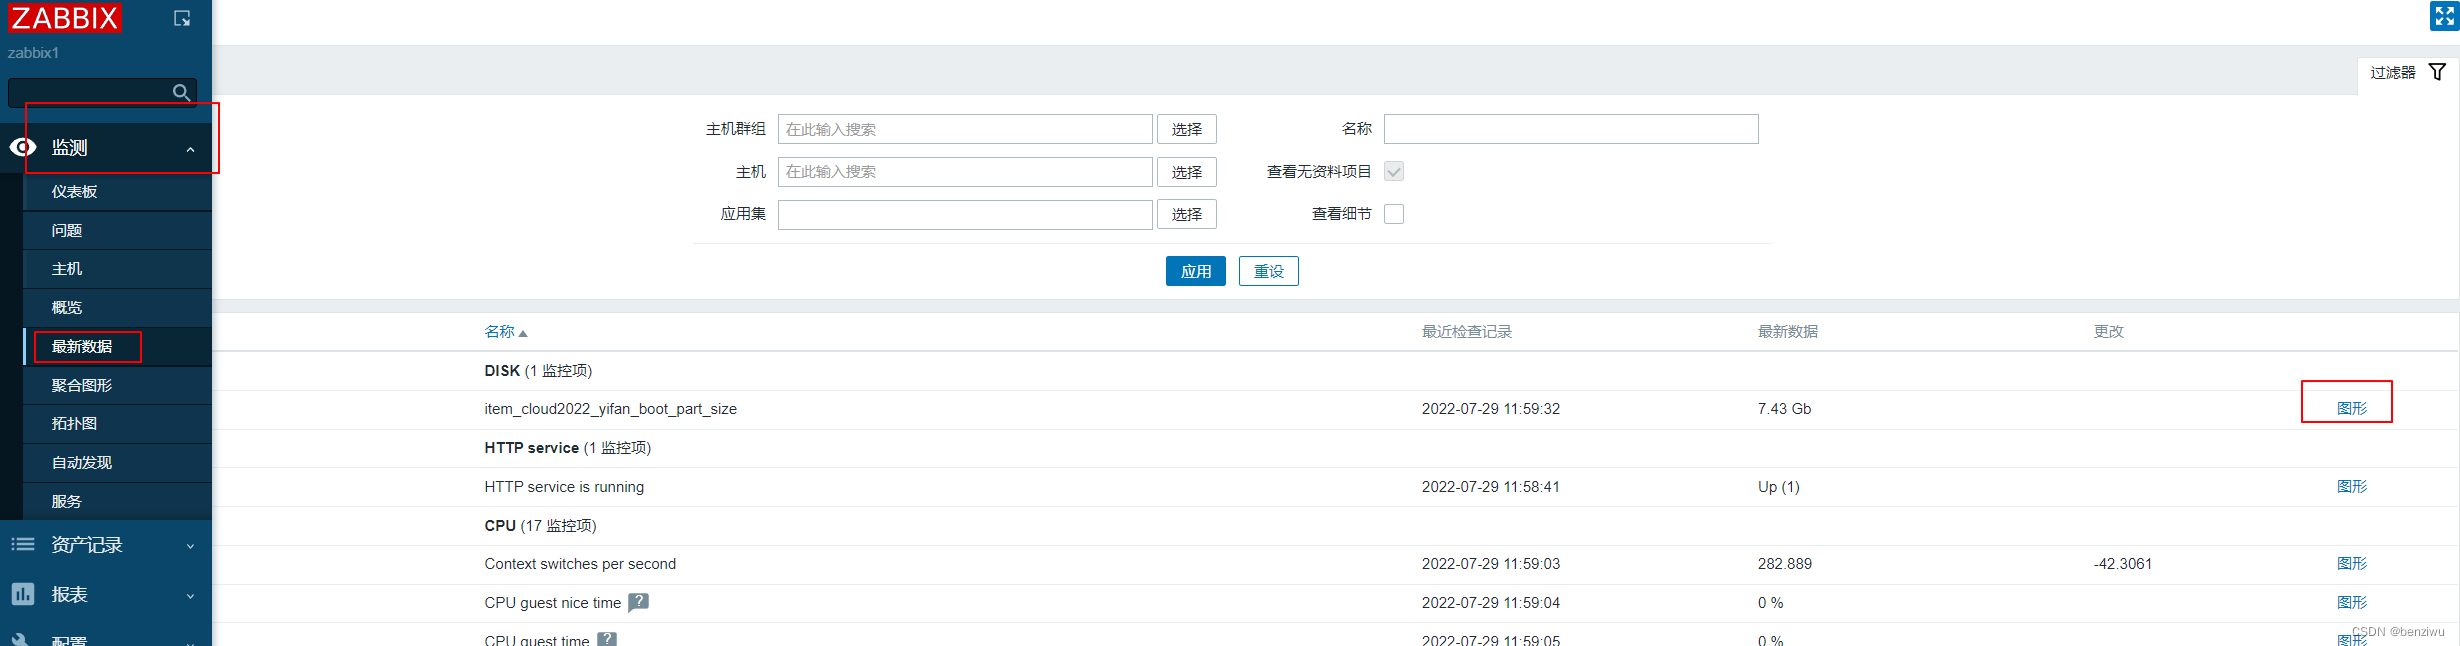Click the sidebar search magnifier icon

pos(181,92)
